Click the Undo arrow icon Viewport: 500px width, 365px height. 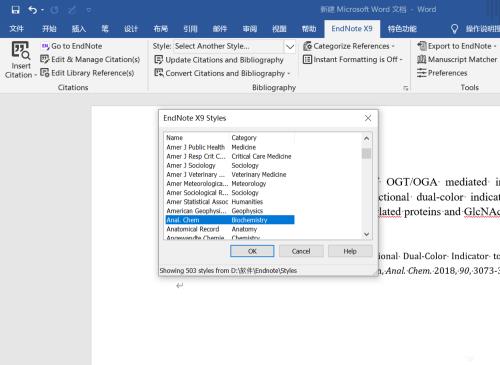[33, 10]
